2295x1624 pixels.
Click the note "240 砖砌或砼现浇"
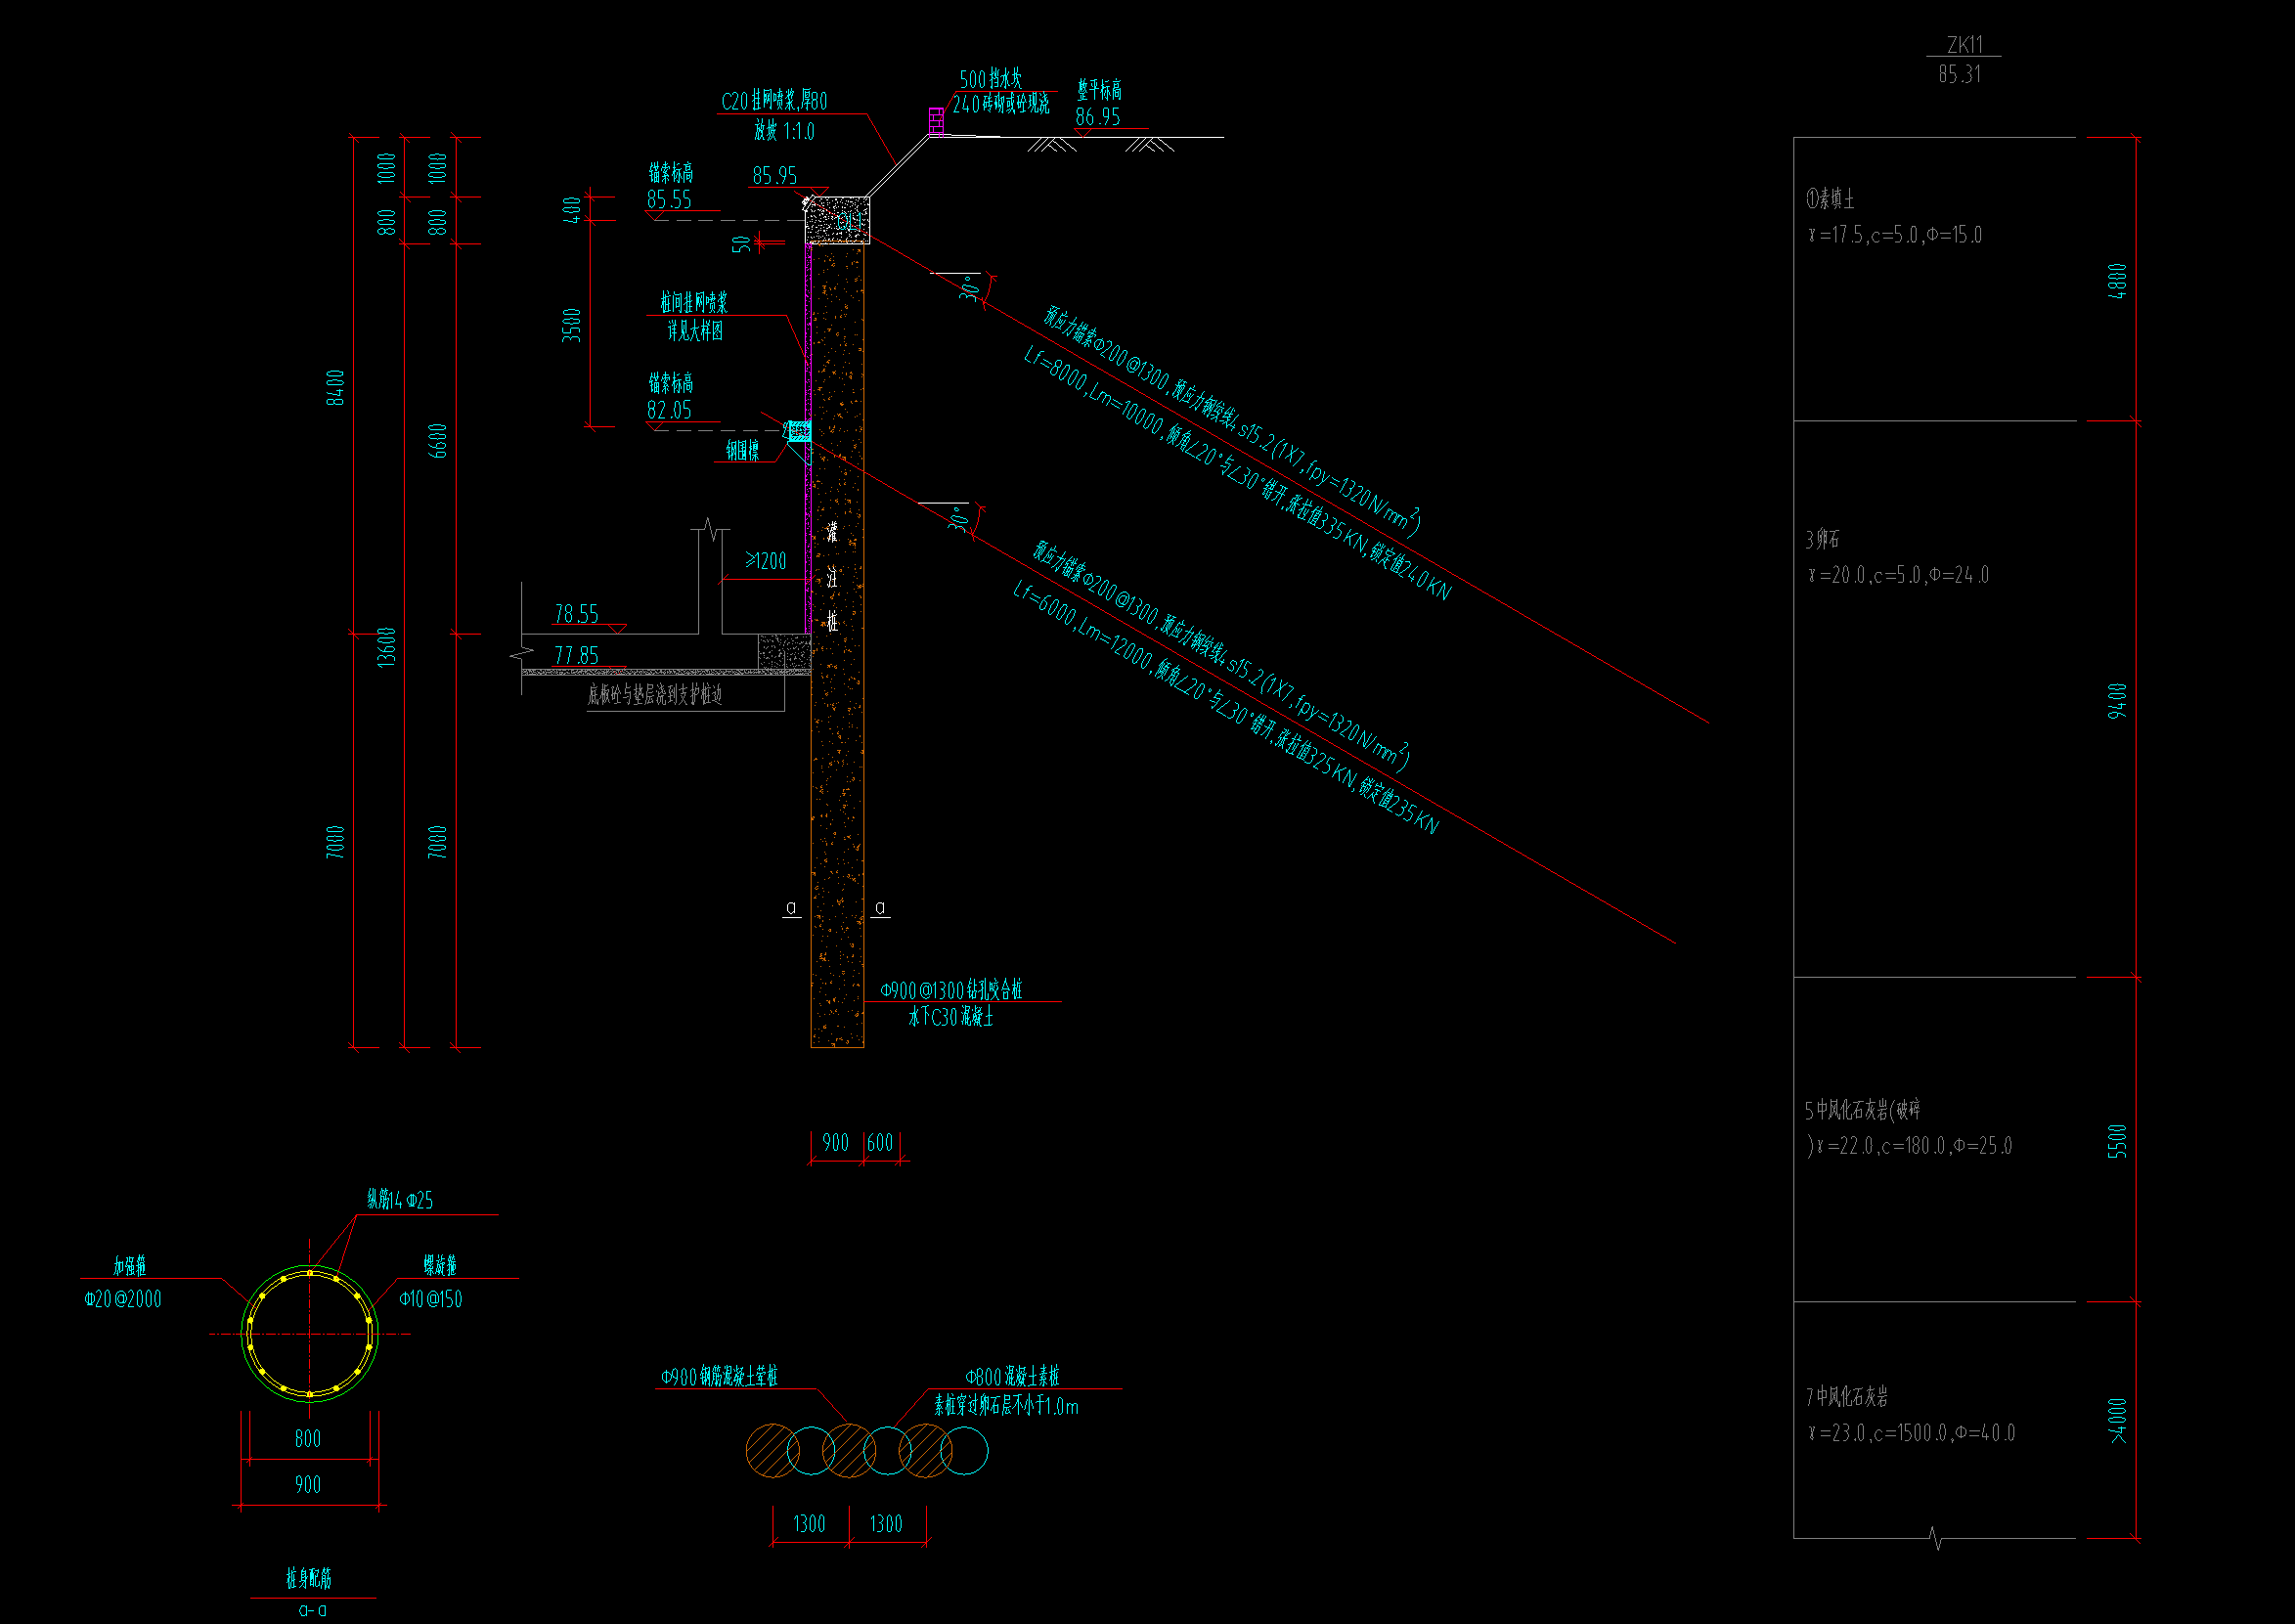point(1001,104)
